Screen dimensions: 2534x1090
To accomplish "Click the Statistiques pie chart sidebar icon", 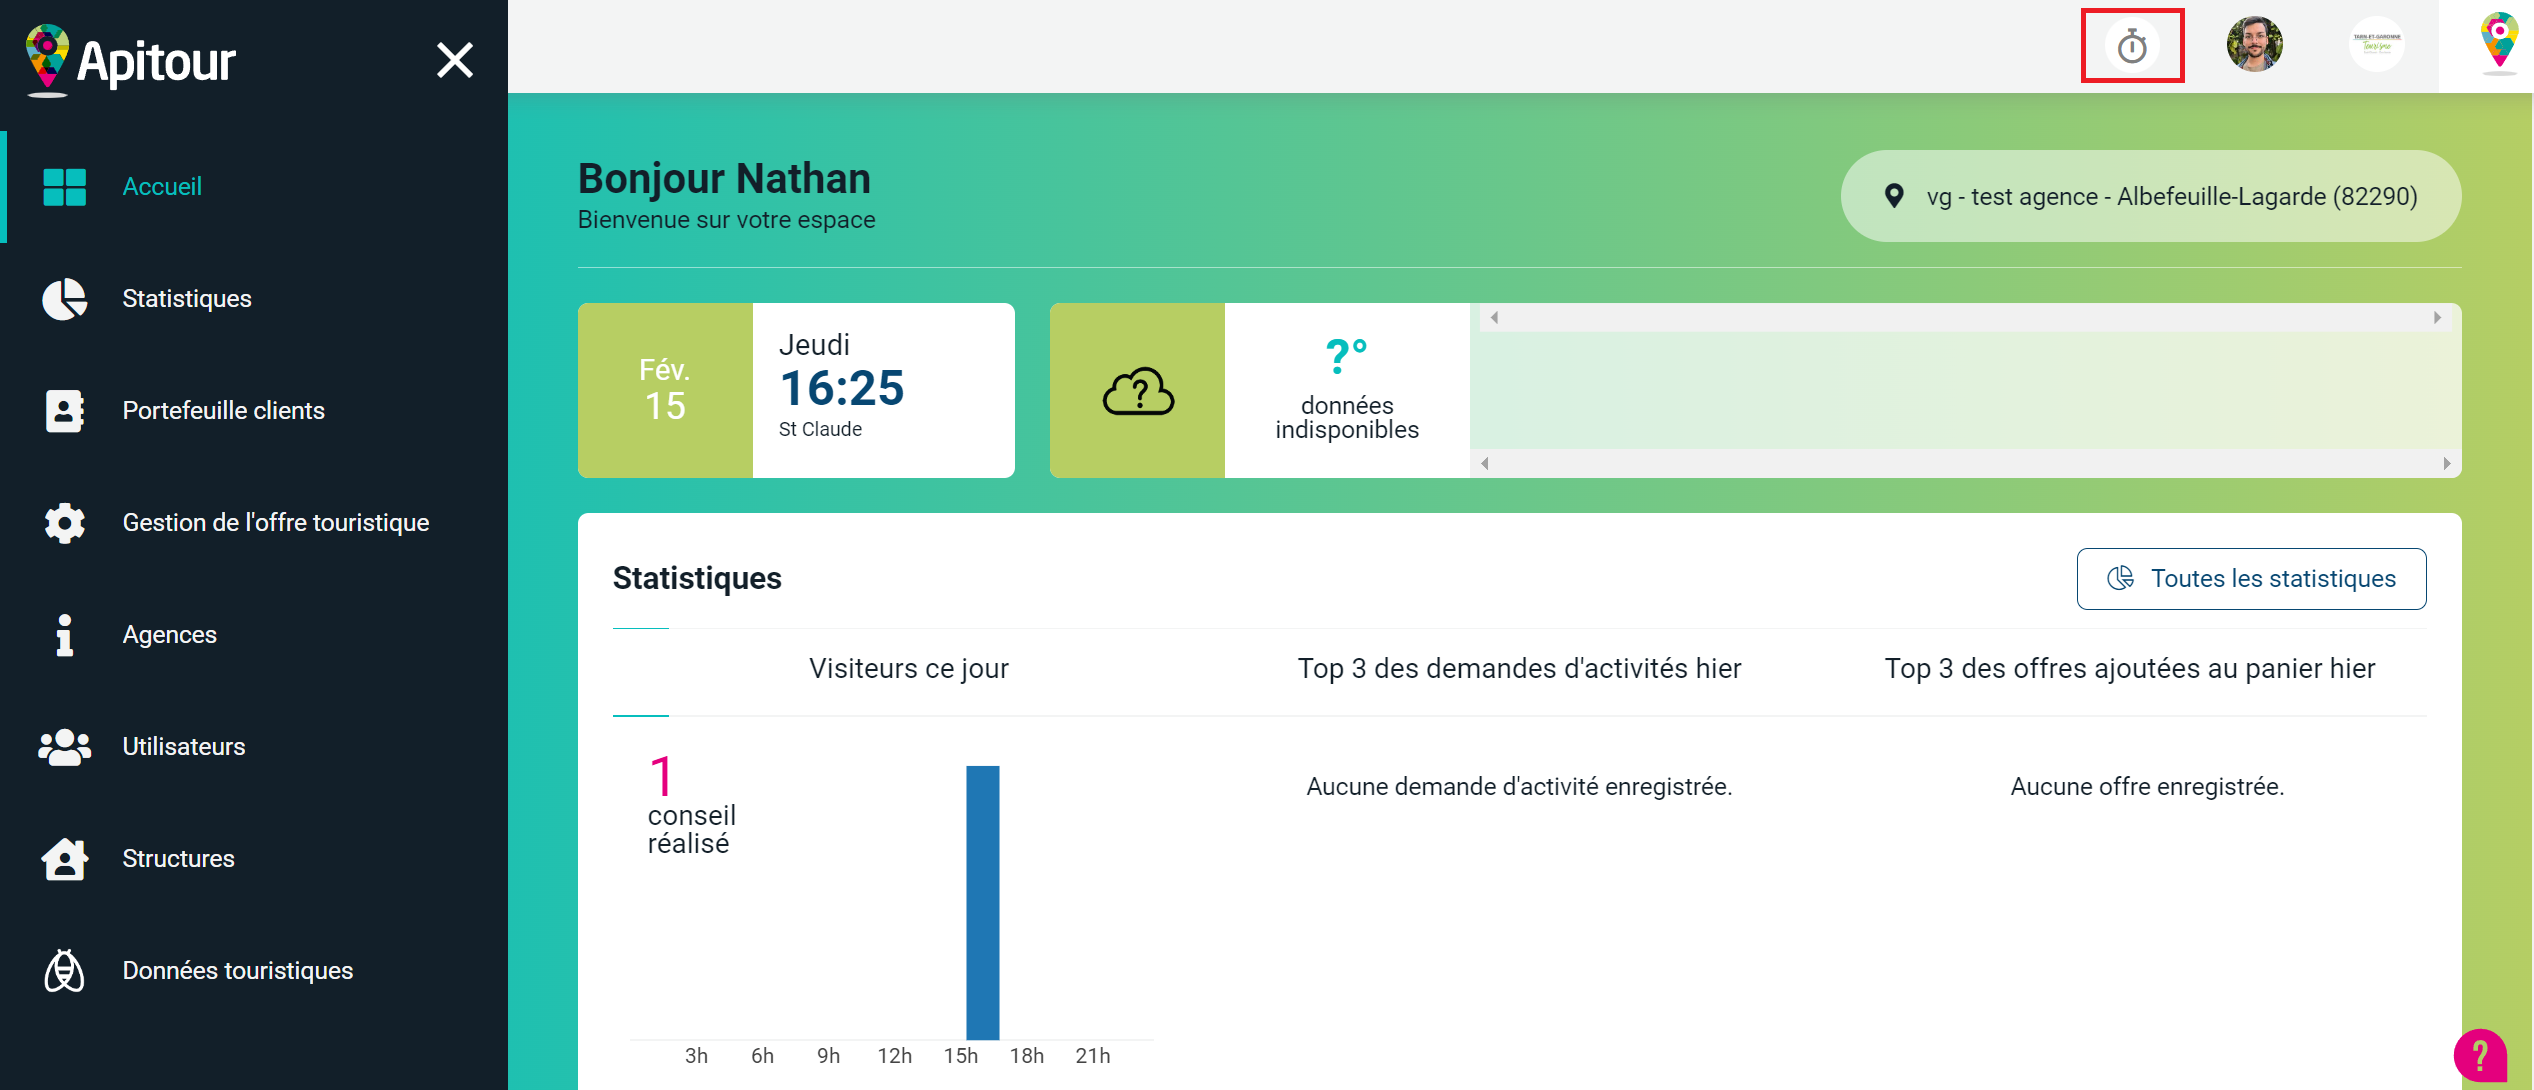I will [x=65, y=299].
